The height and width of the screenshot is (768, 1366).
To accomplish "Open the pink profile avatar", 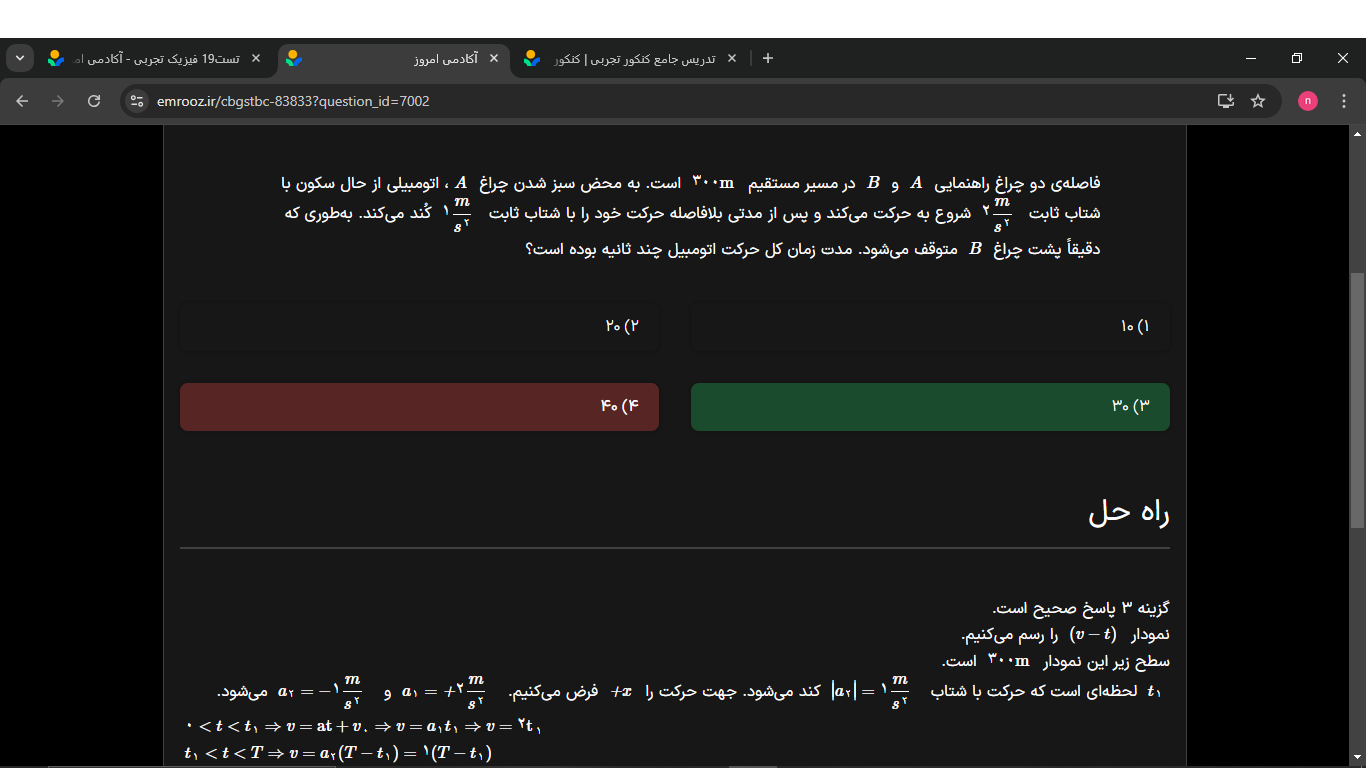I will pos(1308,101).
